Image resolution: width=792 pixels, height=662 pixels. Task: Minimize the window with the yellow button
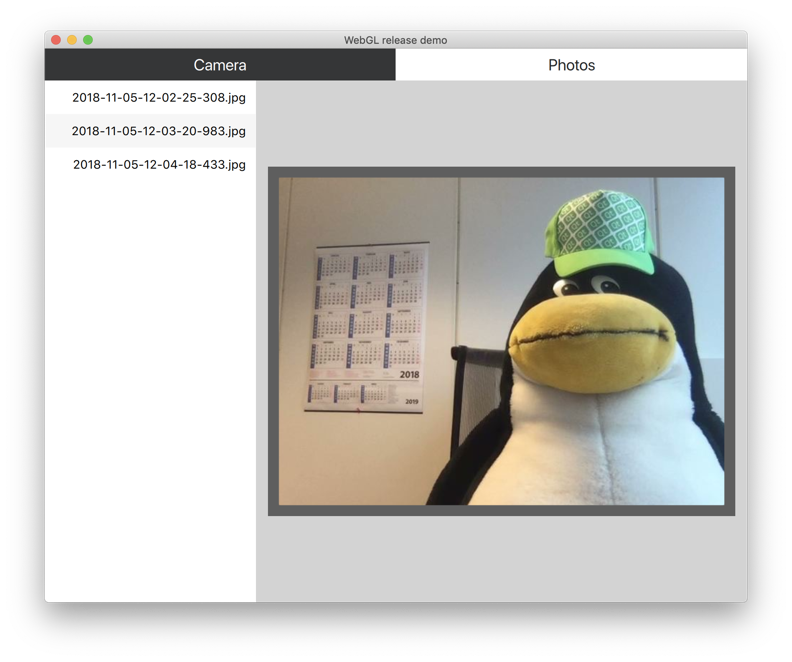(x=72, y=40)
